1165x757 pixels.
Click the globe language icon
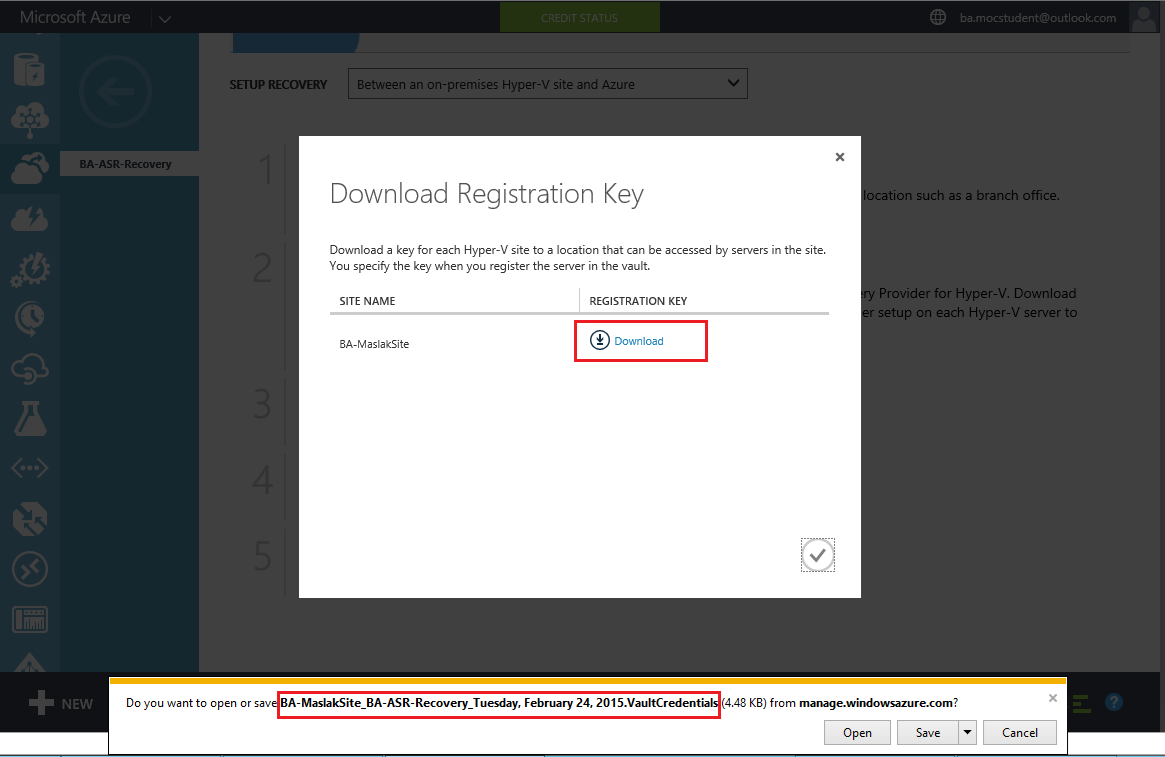coord(937,17)
